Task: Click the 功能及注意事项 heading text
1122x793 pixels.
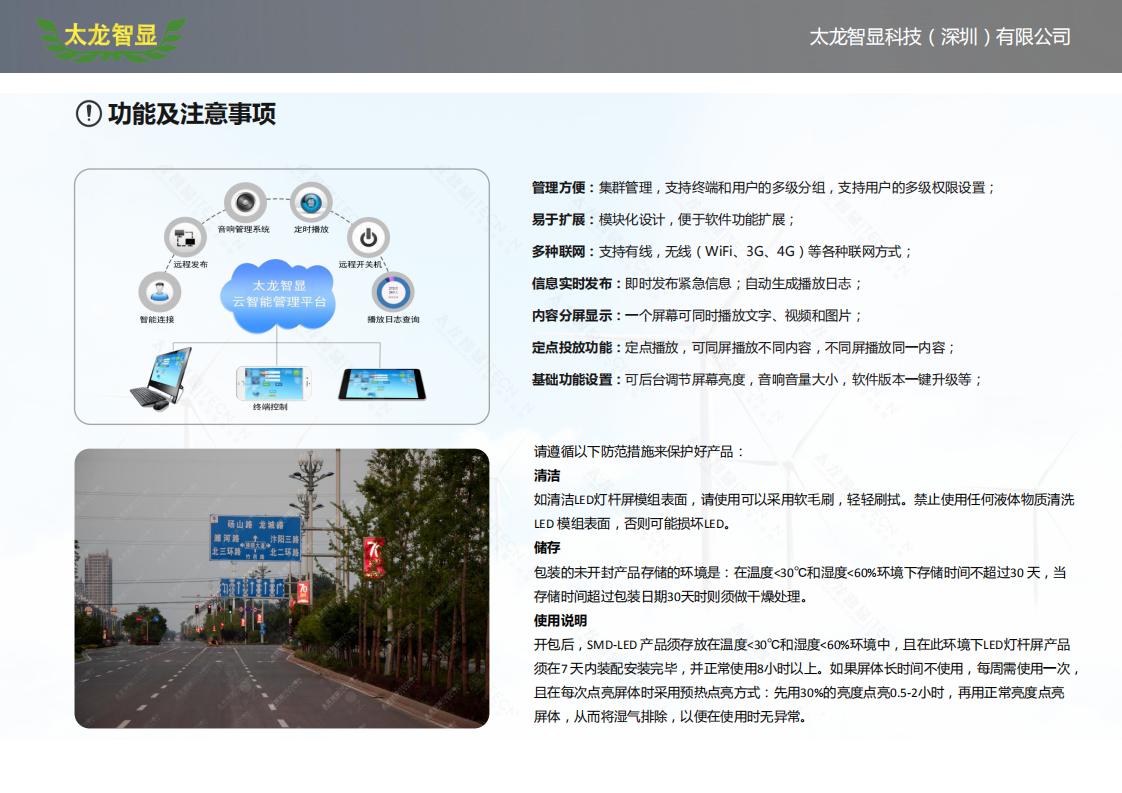Action: pos(192,114)
